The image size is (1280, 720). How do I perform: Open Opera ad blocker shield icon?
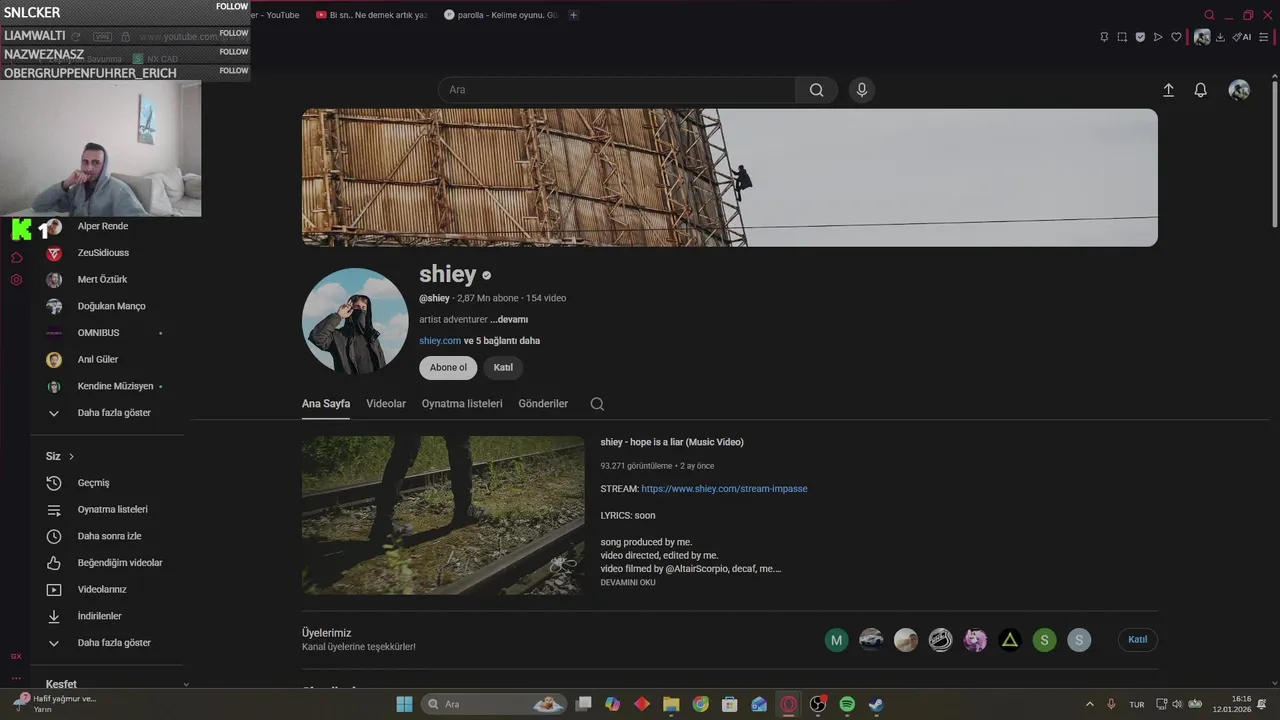coord(1140,37)
